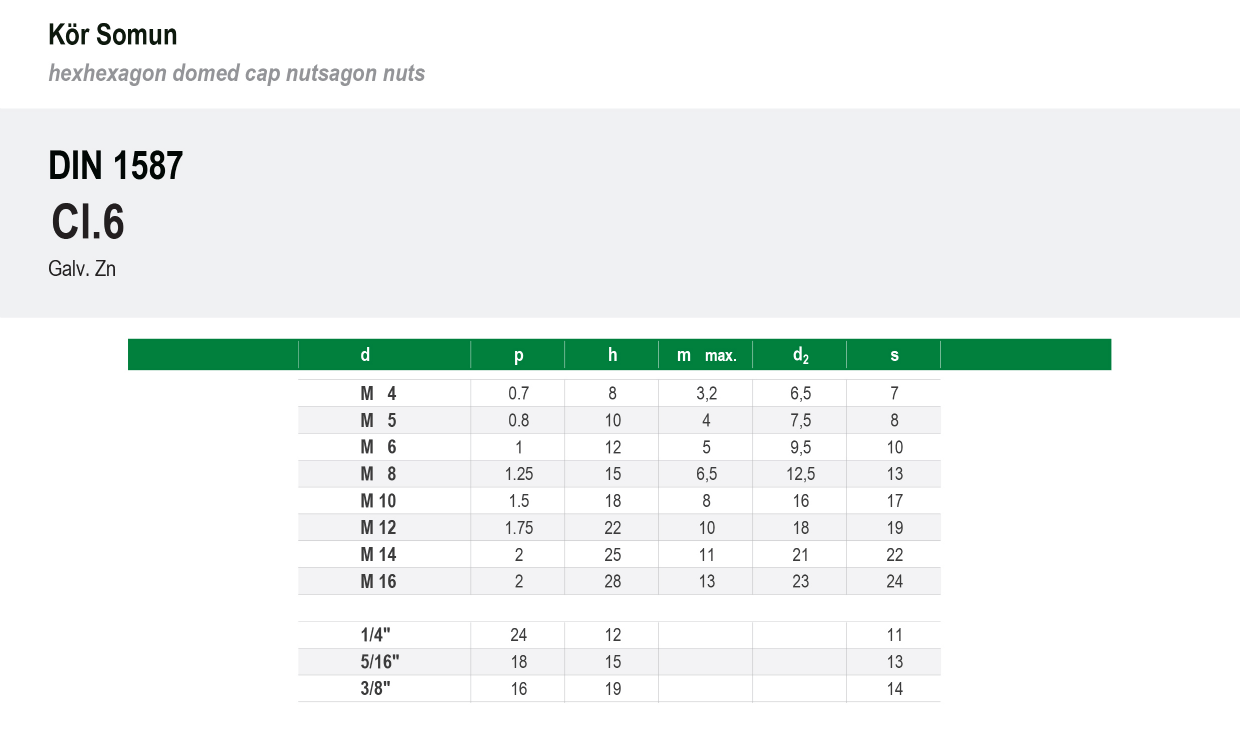Click the 1/4" row label
The width and height of the screenshot is (1240, 734).
(378, 635)
